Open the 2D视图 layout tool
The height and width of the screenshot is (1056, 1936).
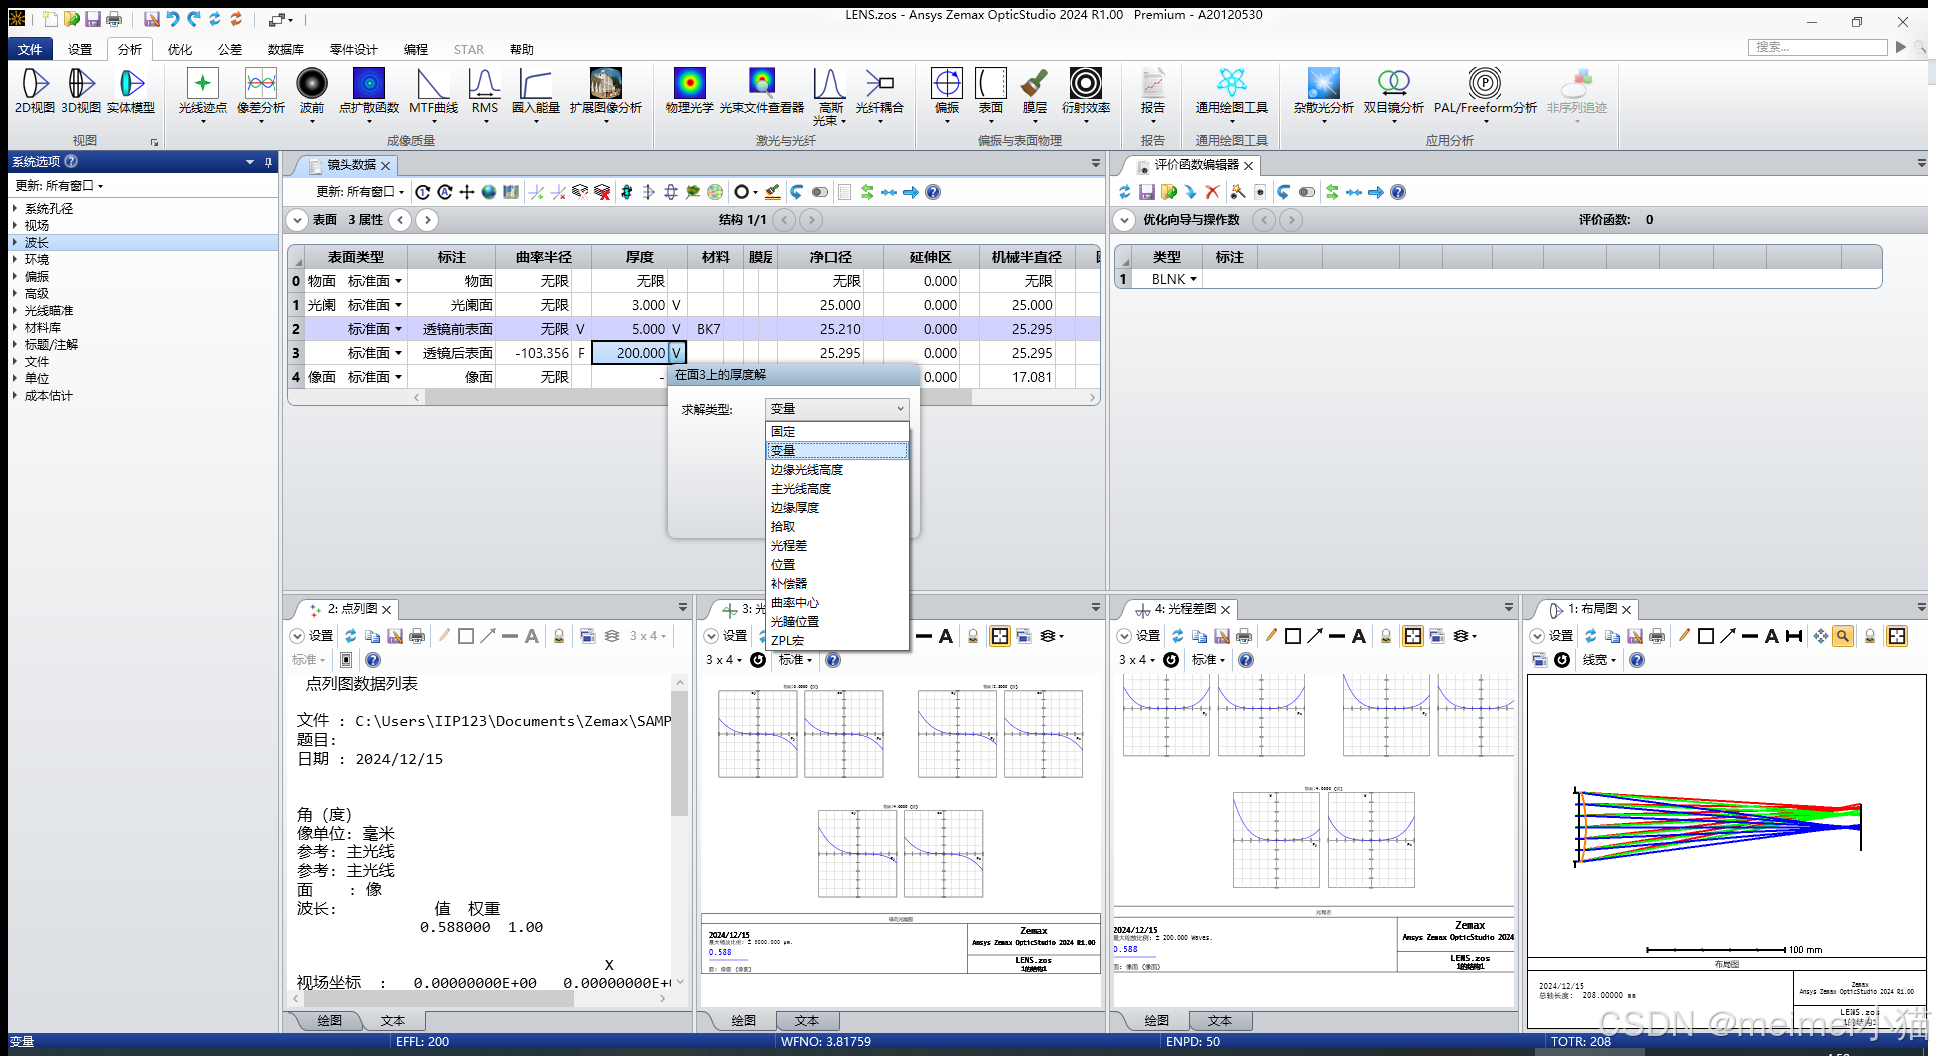(35, 91)
